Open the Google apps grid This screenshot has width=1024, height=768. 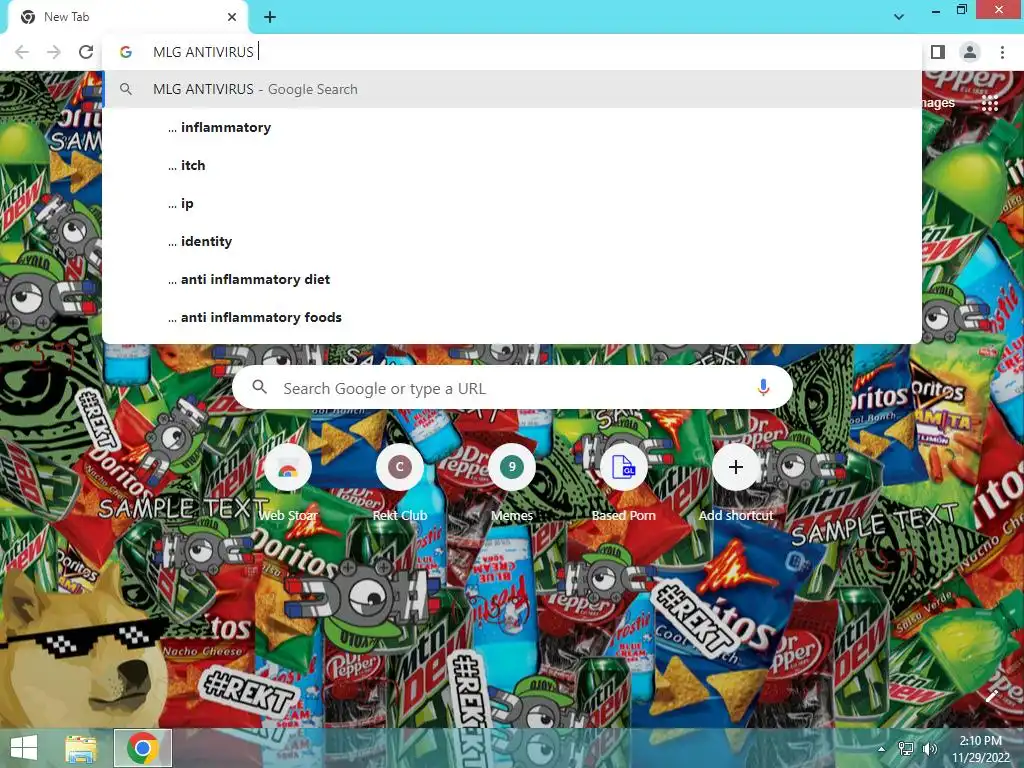click(x=990, y=103)
